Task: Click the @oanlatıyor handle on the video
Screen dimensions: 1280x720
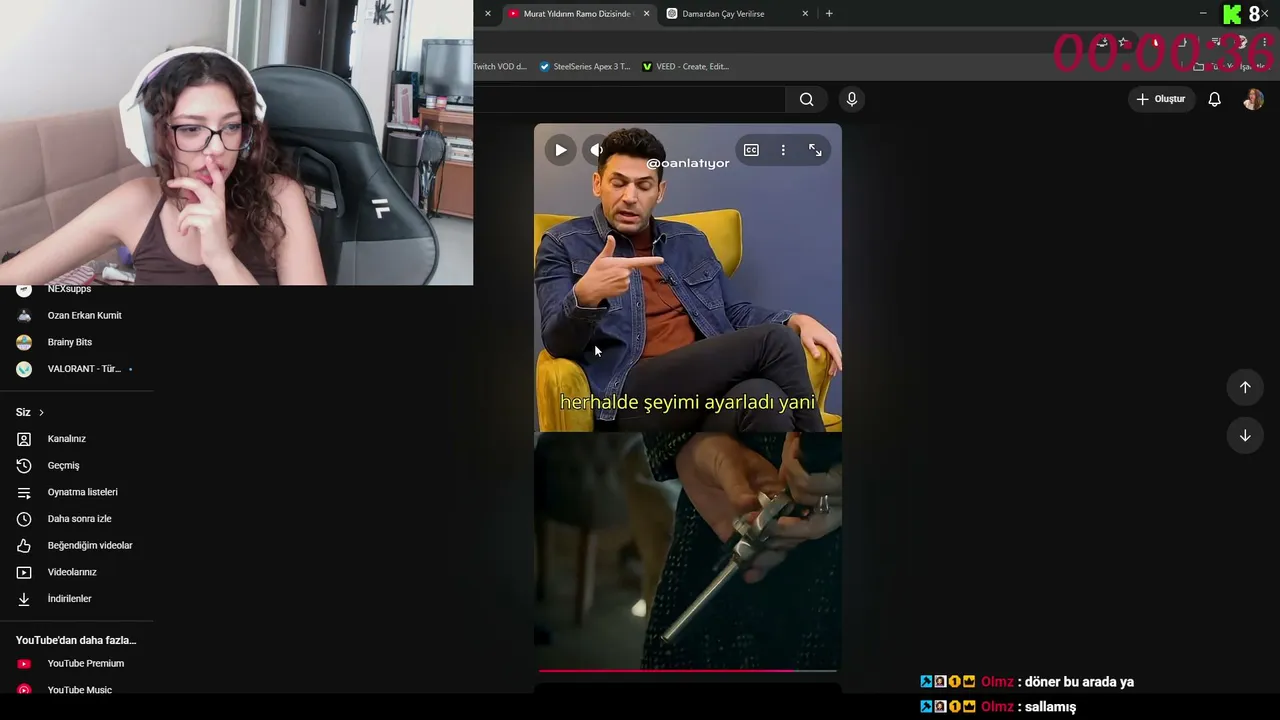Action: (x=688, y=163)
